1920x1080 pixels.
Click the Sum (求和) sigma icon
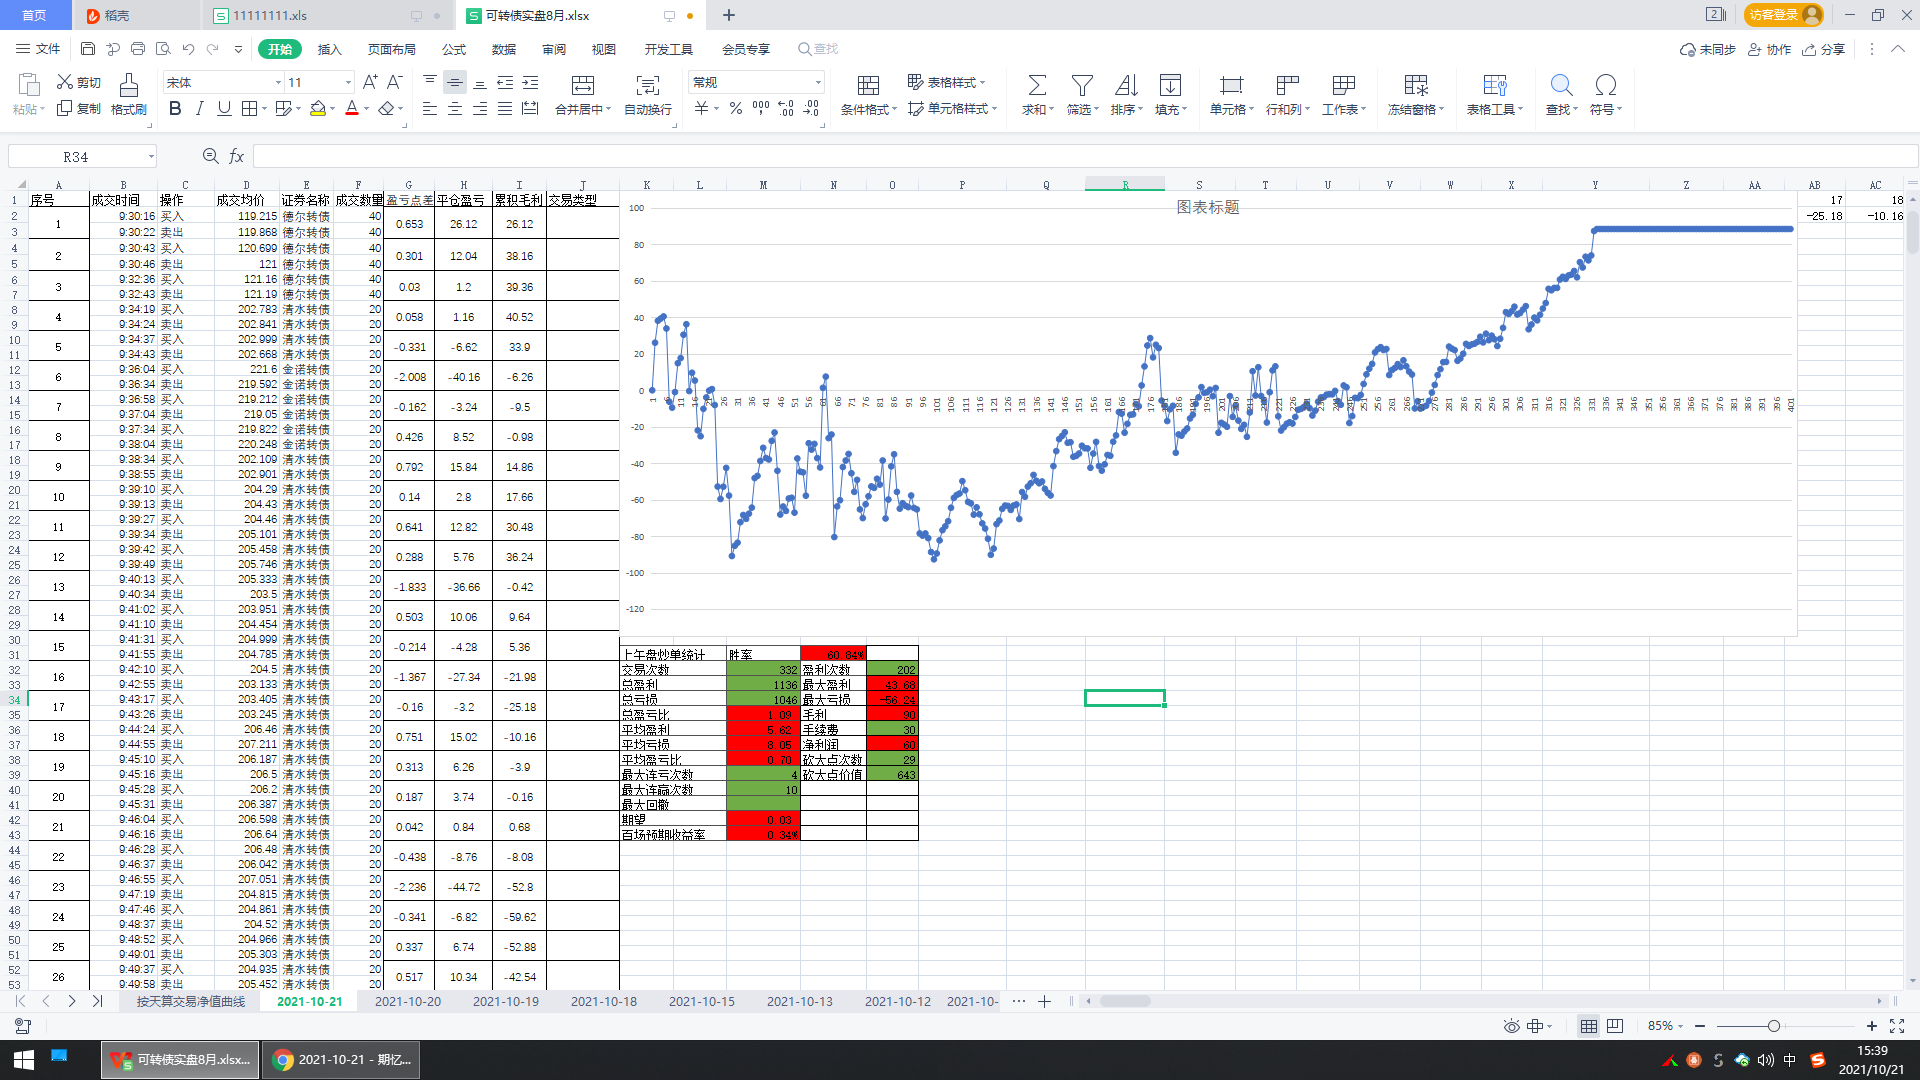(1037, 86)
